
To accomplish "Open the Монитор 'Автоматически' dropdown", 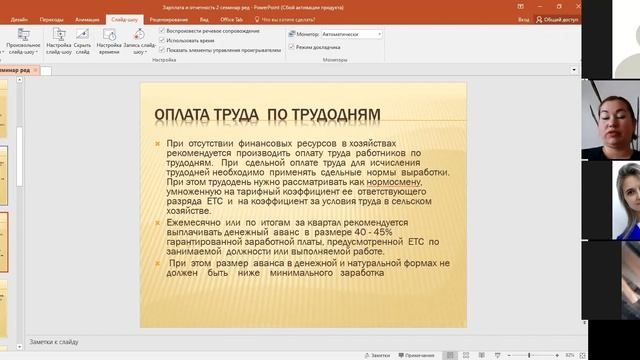I will point(351,34).
